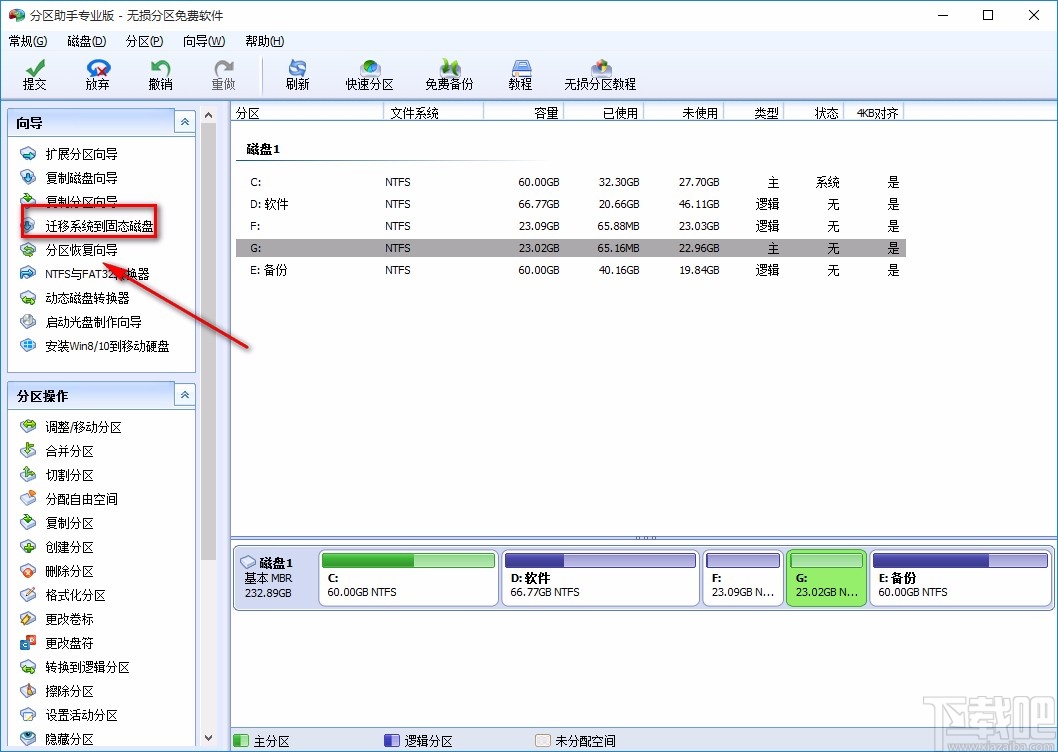Viewport: 1058px width, 752px height.
Task: Select the C: partition row
Action: coord(571,182)
